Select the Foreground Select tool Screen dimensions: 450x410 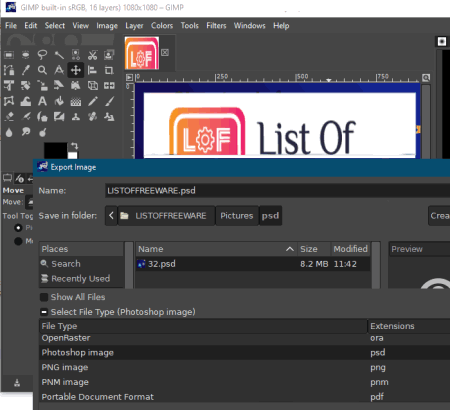[109, 55]
